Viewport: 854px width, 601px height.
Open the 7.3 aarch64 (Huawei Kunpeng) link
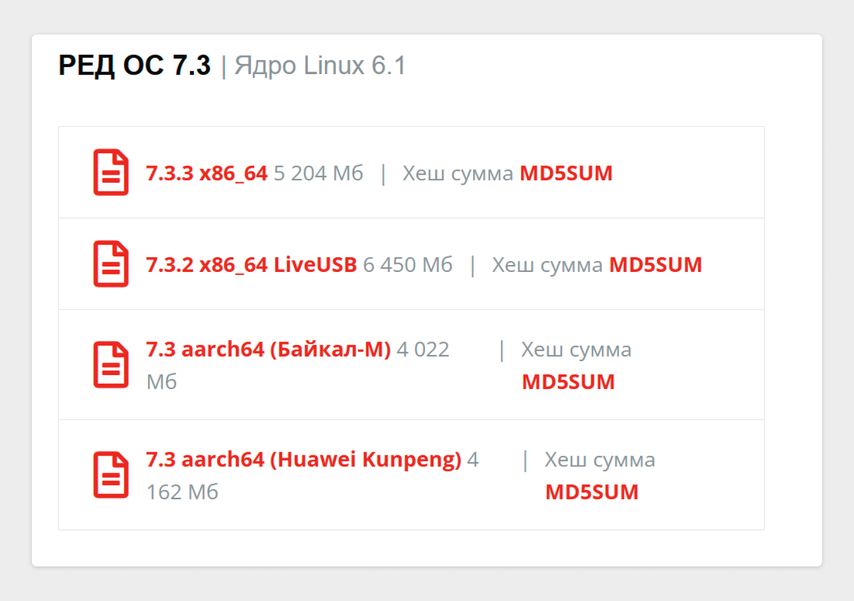(x=304, y=460)
